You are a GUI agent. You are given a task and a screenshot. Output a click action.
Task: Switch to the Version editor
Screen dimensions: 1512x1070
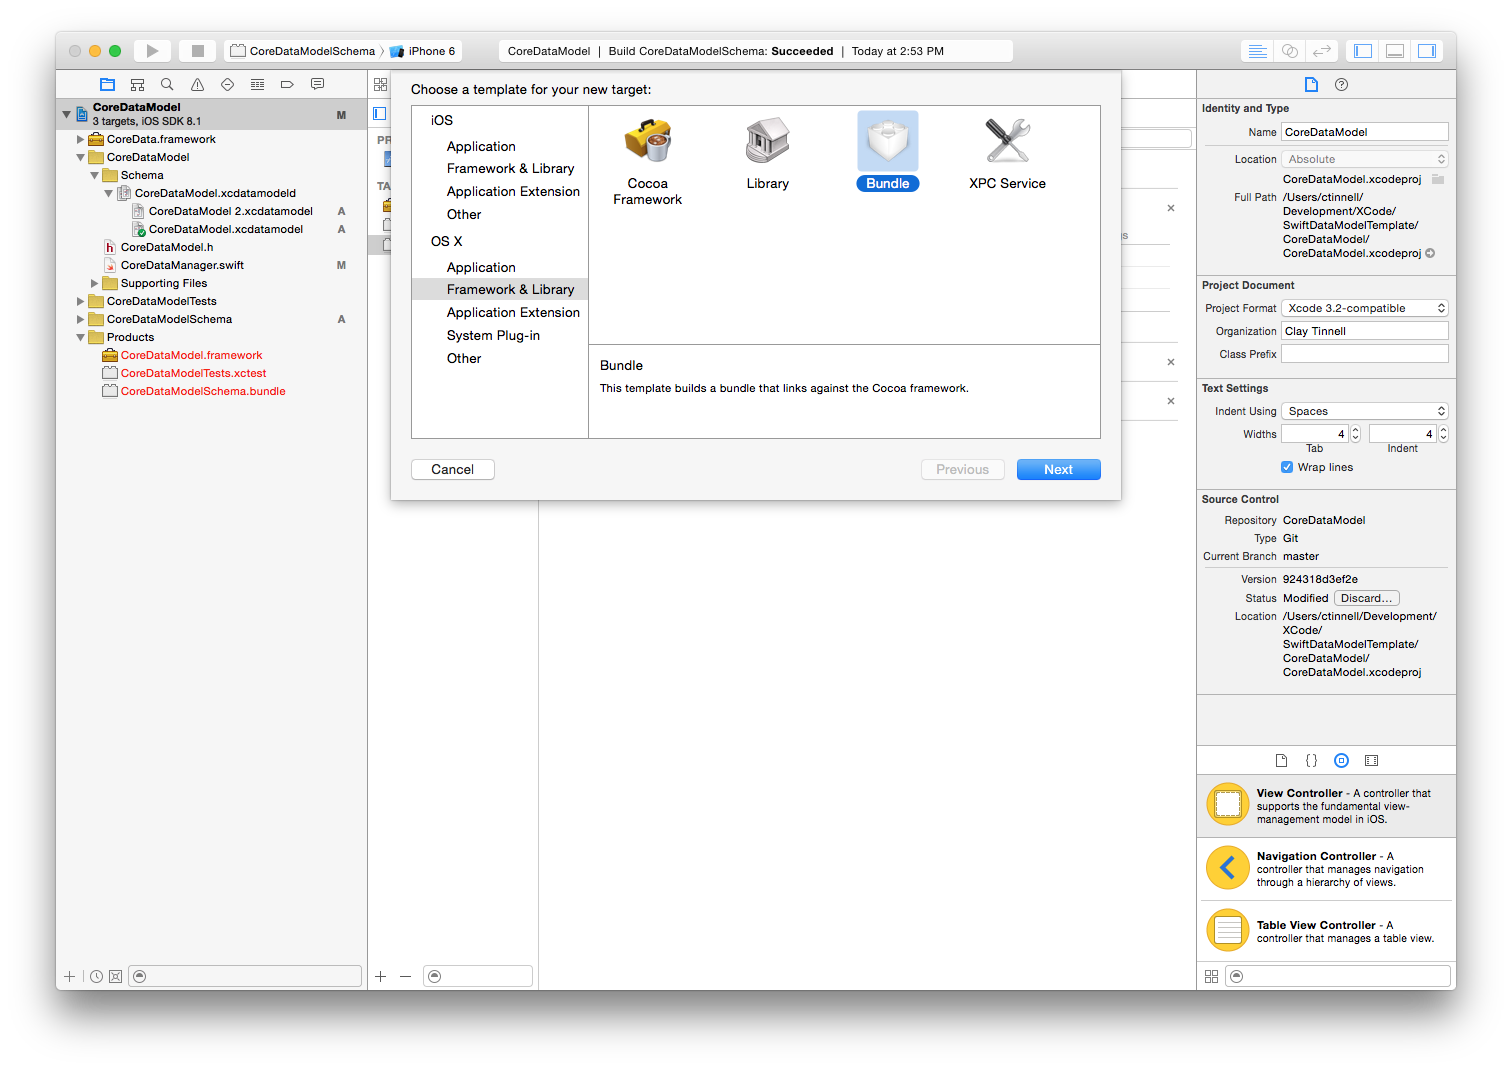[x=1322, y=51]
